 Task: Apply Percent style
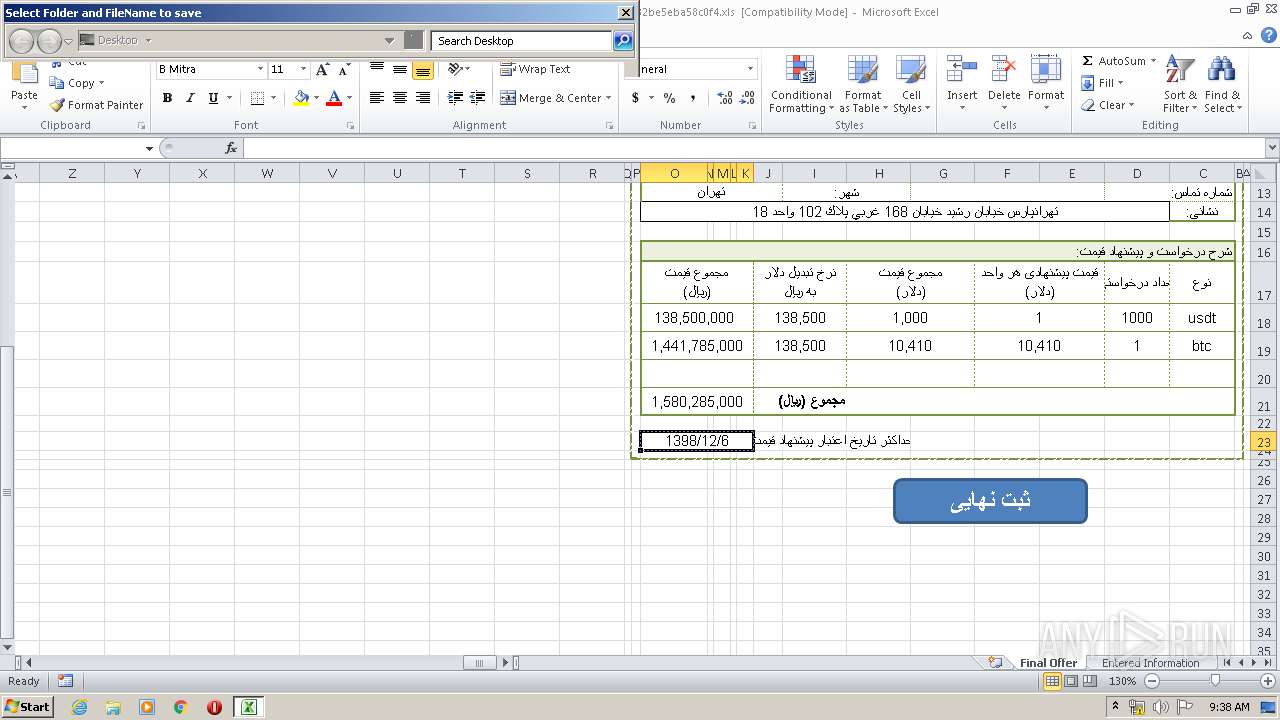pyautogui.click(x=669, y=98)
